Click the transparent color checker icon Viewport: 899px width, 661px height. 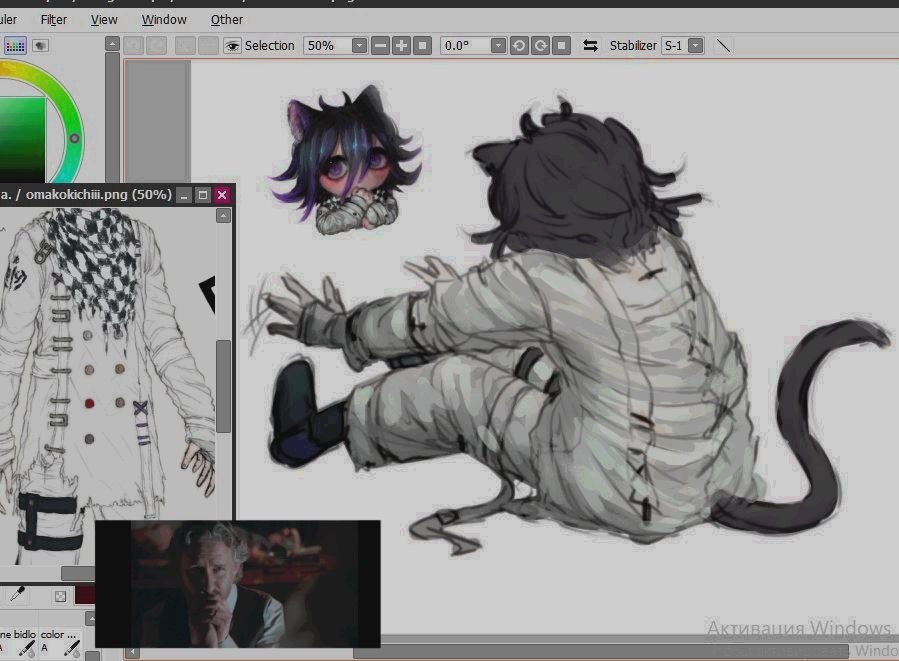pyautogui.click(x=60, y=596)
